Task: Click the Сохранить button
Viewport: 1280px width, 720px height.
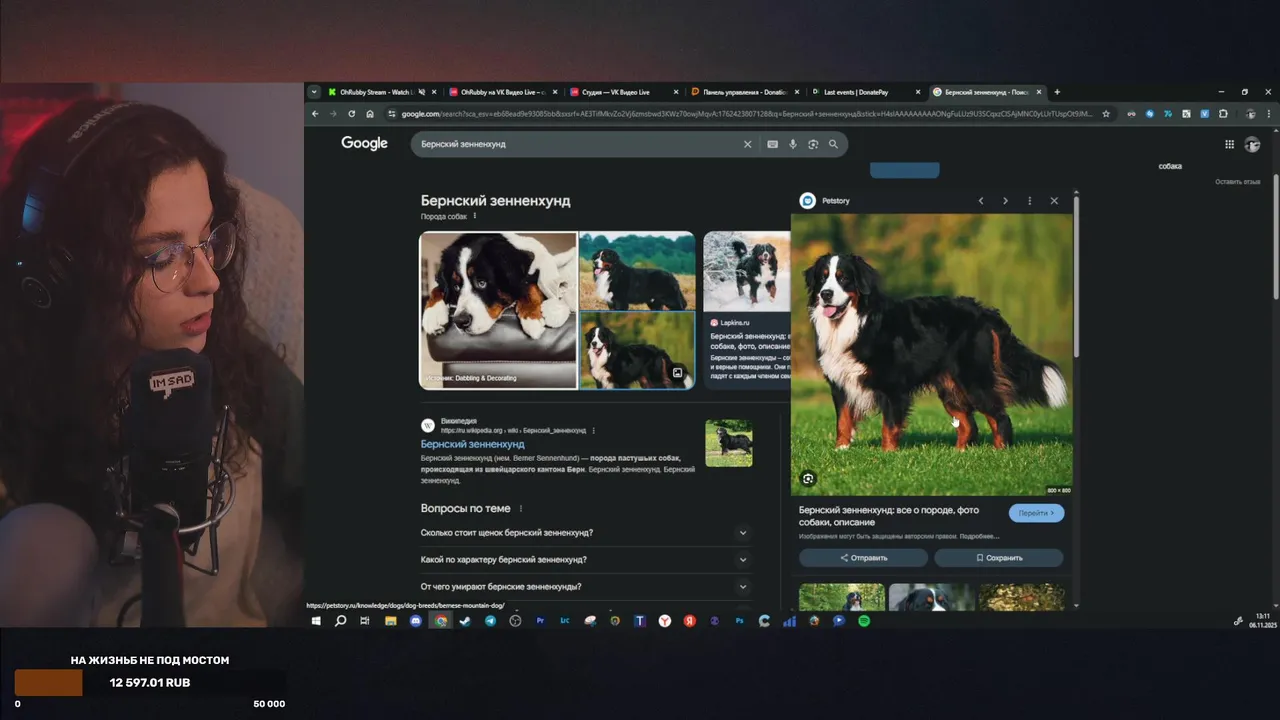Action: pos(999,558)
